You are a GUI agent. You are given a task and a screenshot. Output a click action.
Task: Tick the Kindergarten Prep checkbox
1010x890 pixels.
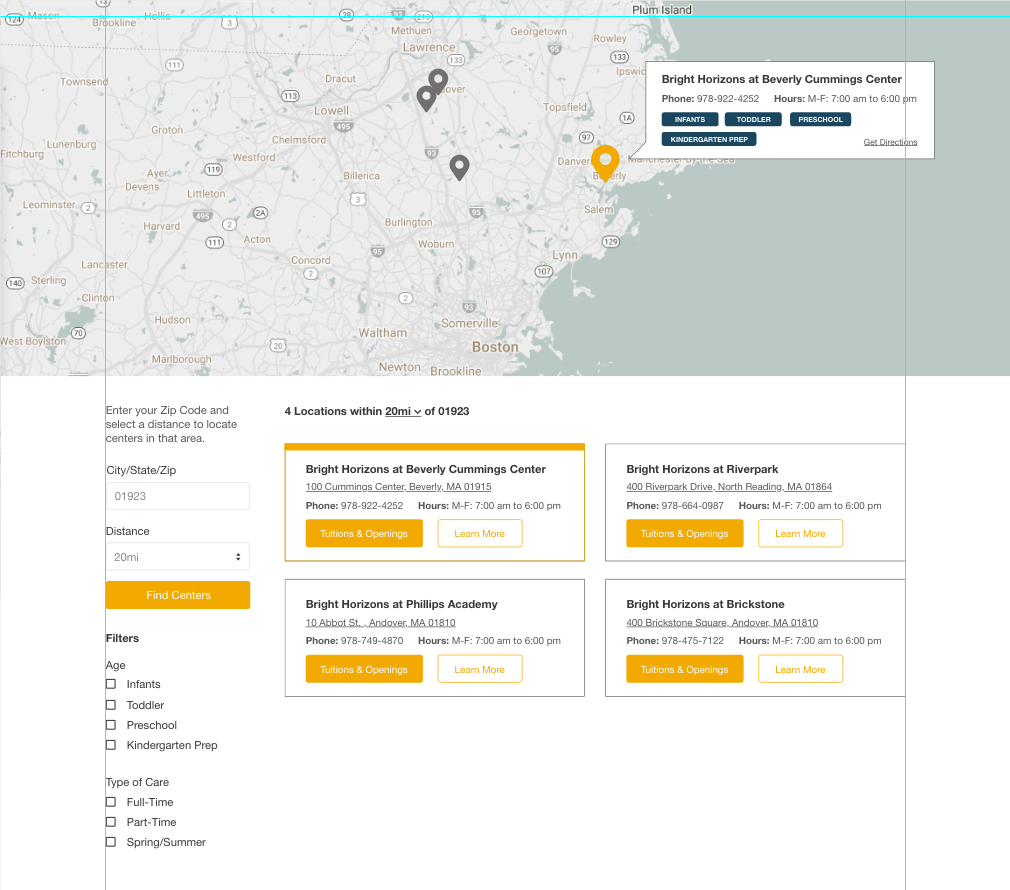111,745
